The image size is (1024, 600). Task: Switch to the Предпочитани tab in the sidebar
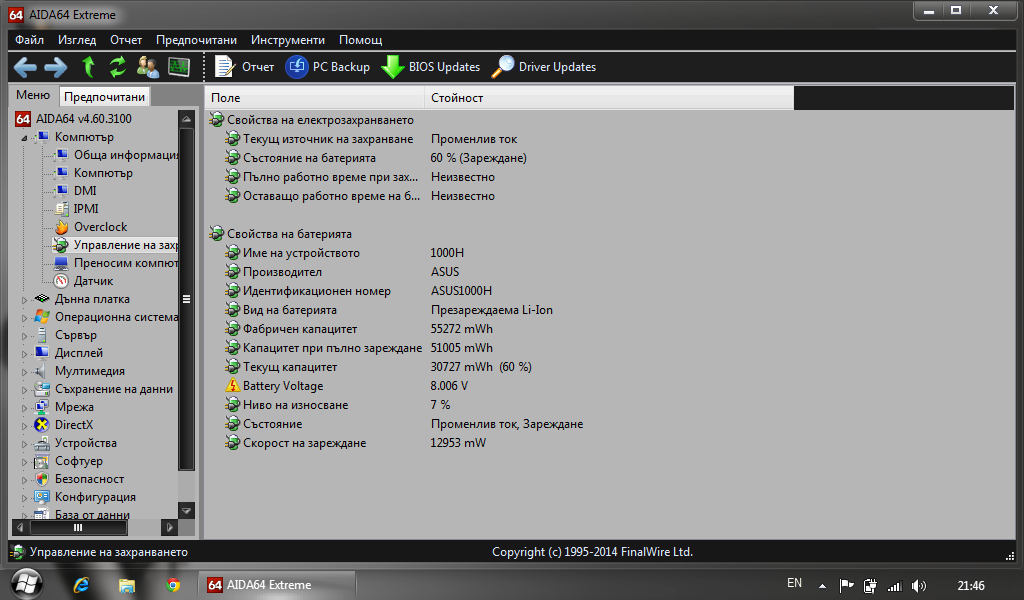(x=104, y=97)
